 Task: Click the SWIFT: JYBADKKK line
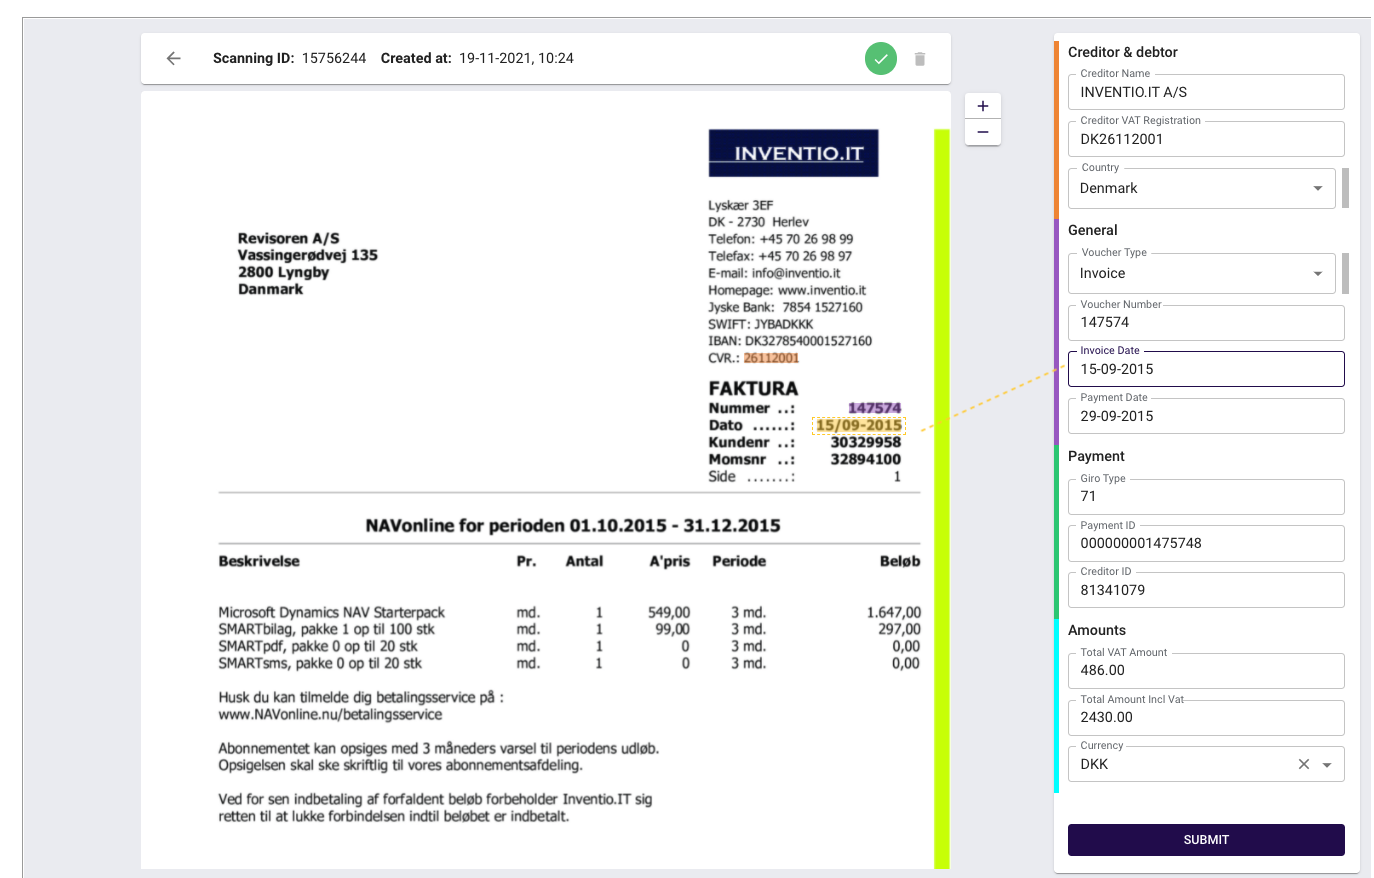(761, 324)
